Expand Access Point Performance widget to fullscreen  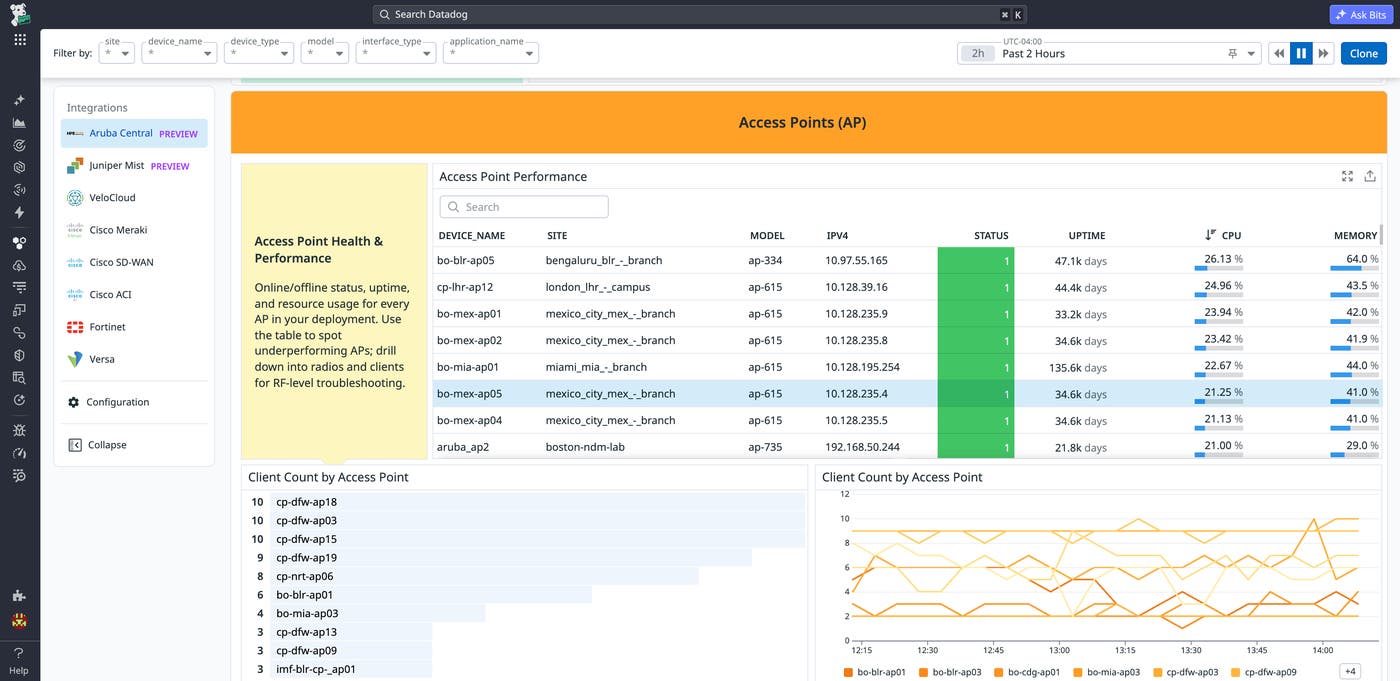pyautogui.click(x=1347, y=176)
